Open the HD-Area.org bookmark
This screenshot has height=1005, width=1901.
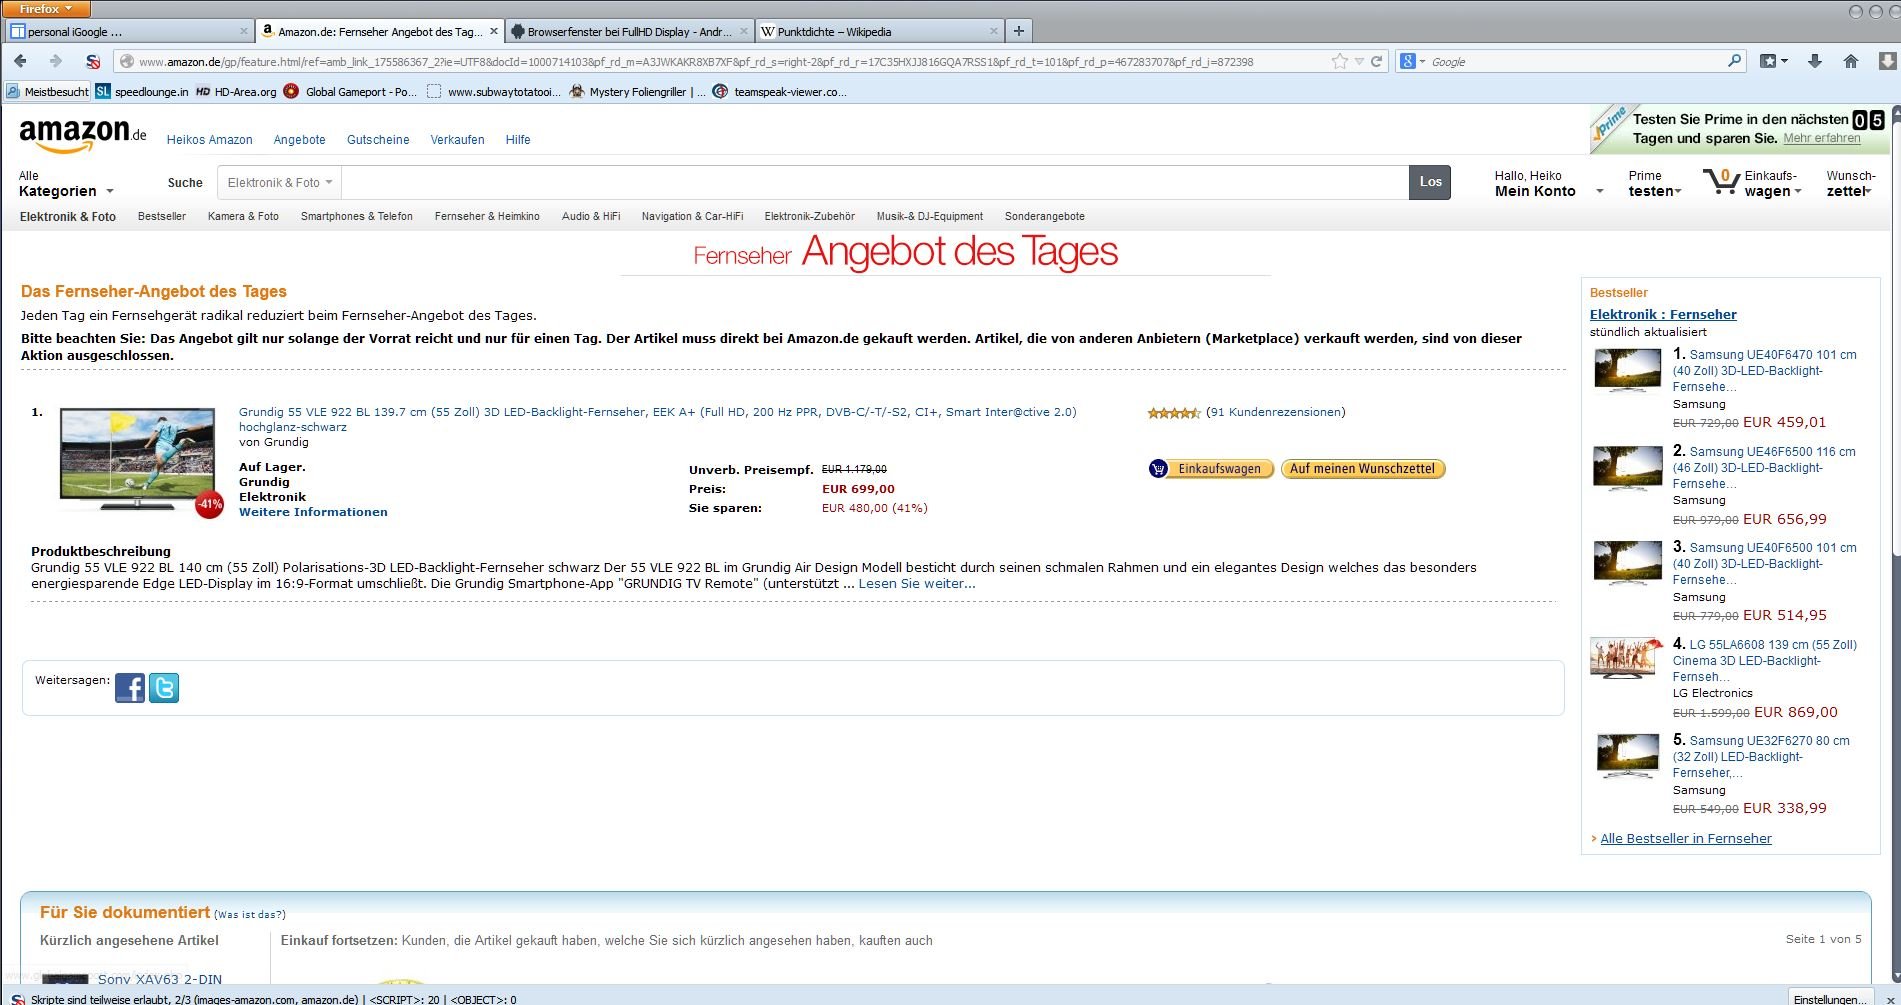[x=236, y=91]
